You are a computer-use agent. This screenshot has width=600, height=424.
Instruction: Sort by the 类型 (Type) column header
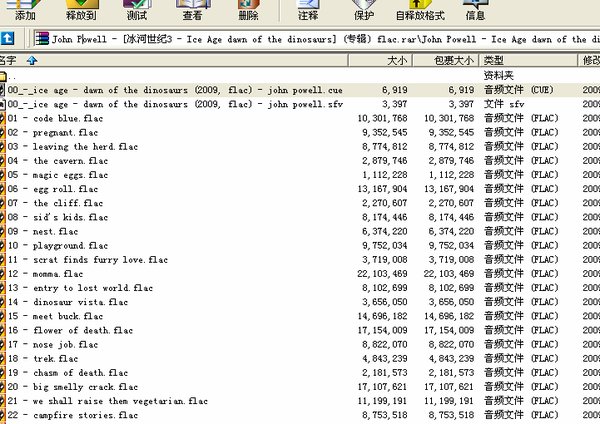tap(528, 60)
